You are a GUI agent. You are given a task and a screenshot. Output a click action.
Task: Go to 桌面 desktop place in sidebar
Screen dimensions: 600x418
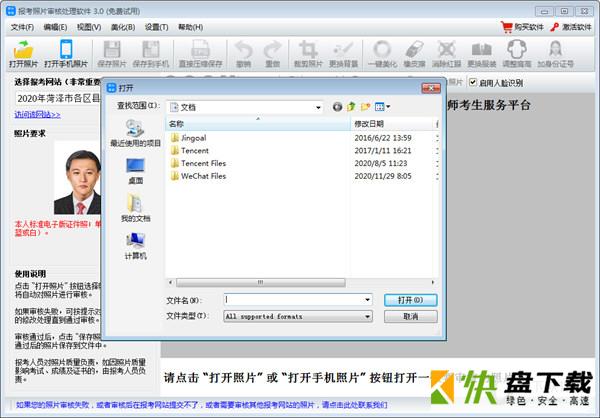[x=135, y=171]
